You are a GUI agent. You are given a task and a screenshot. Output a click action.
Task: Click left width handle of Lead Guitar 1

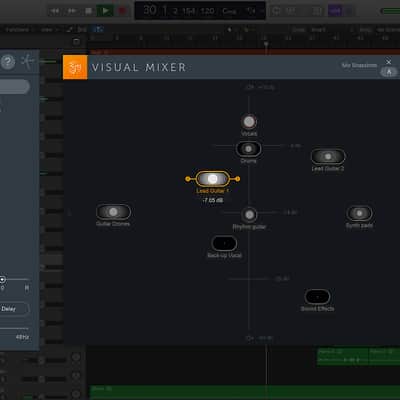pyautogui.click(x=188, y=179)
